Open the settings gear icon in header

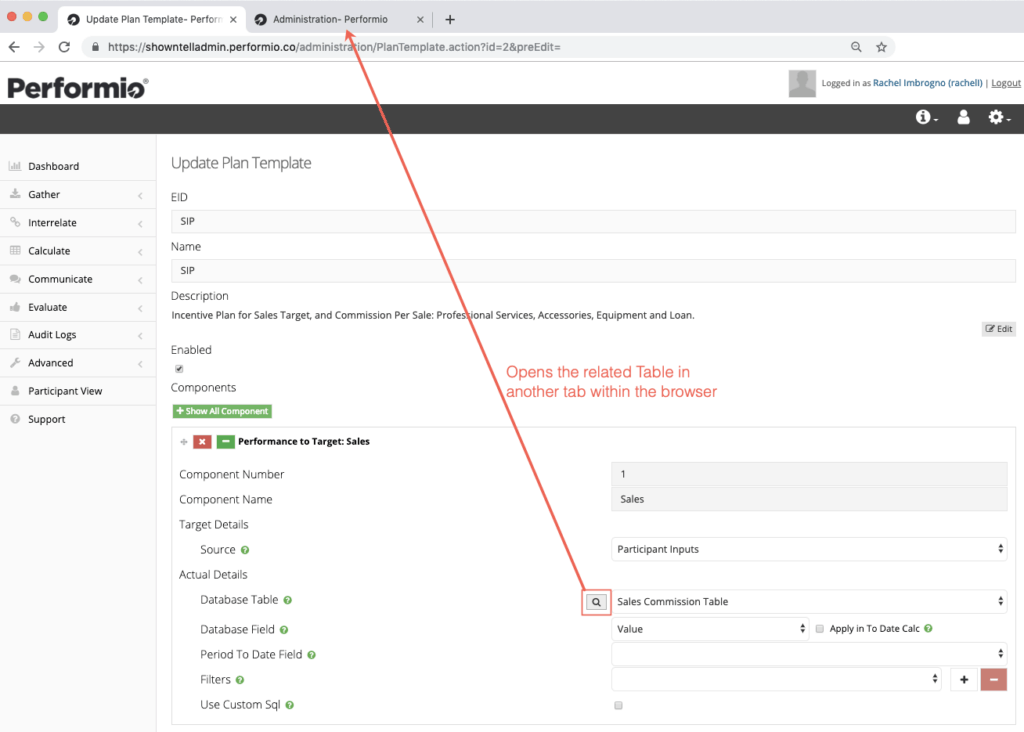999,117
